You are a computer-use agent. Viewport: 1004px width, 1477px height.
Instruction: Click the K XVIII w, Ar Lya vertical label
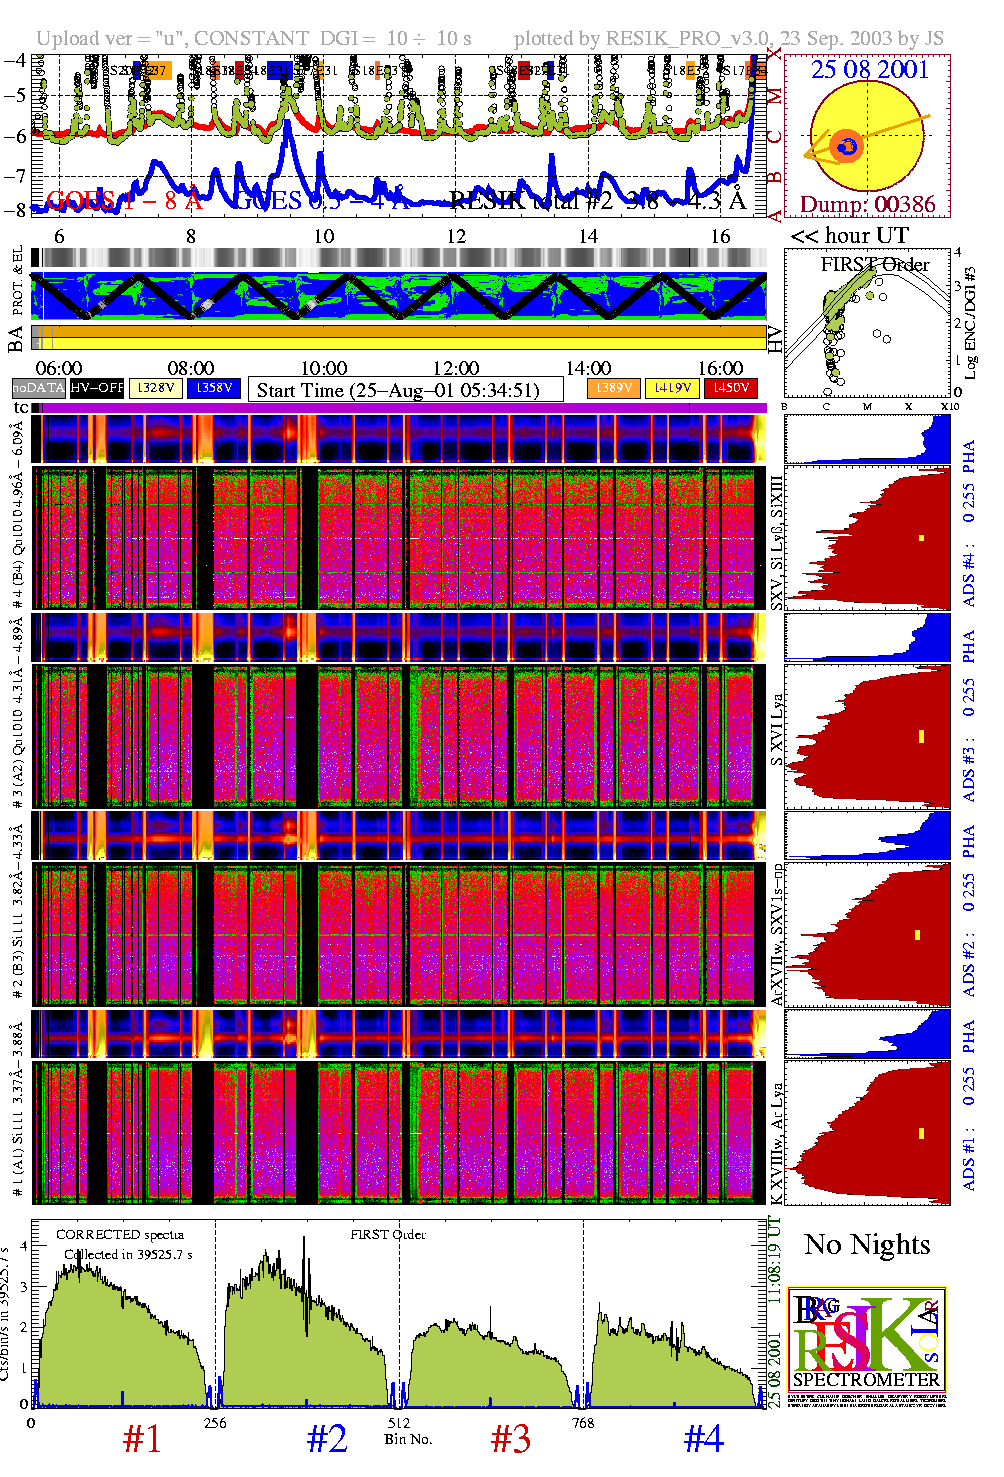pyautogui.click(x=777, y=1143)
